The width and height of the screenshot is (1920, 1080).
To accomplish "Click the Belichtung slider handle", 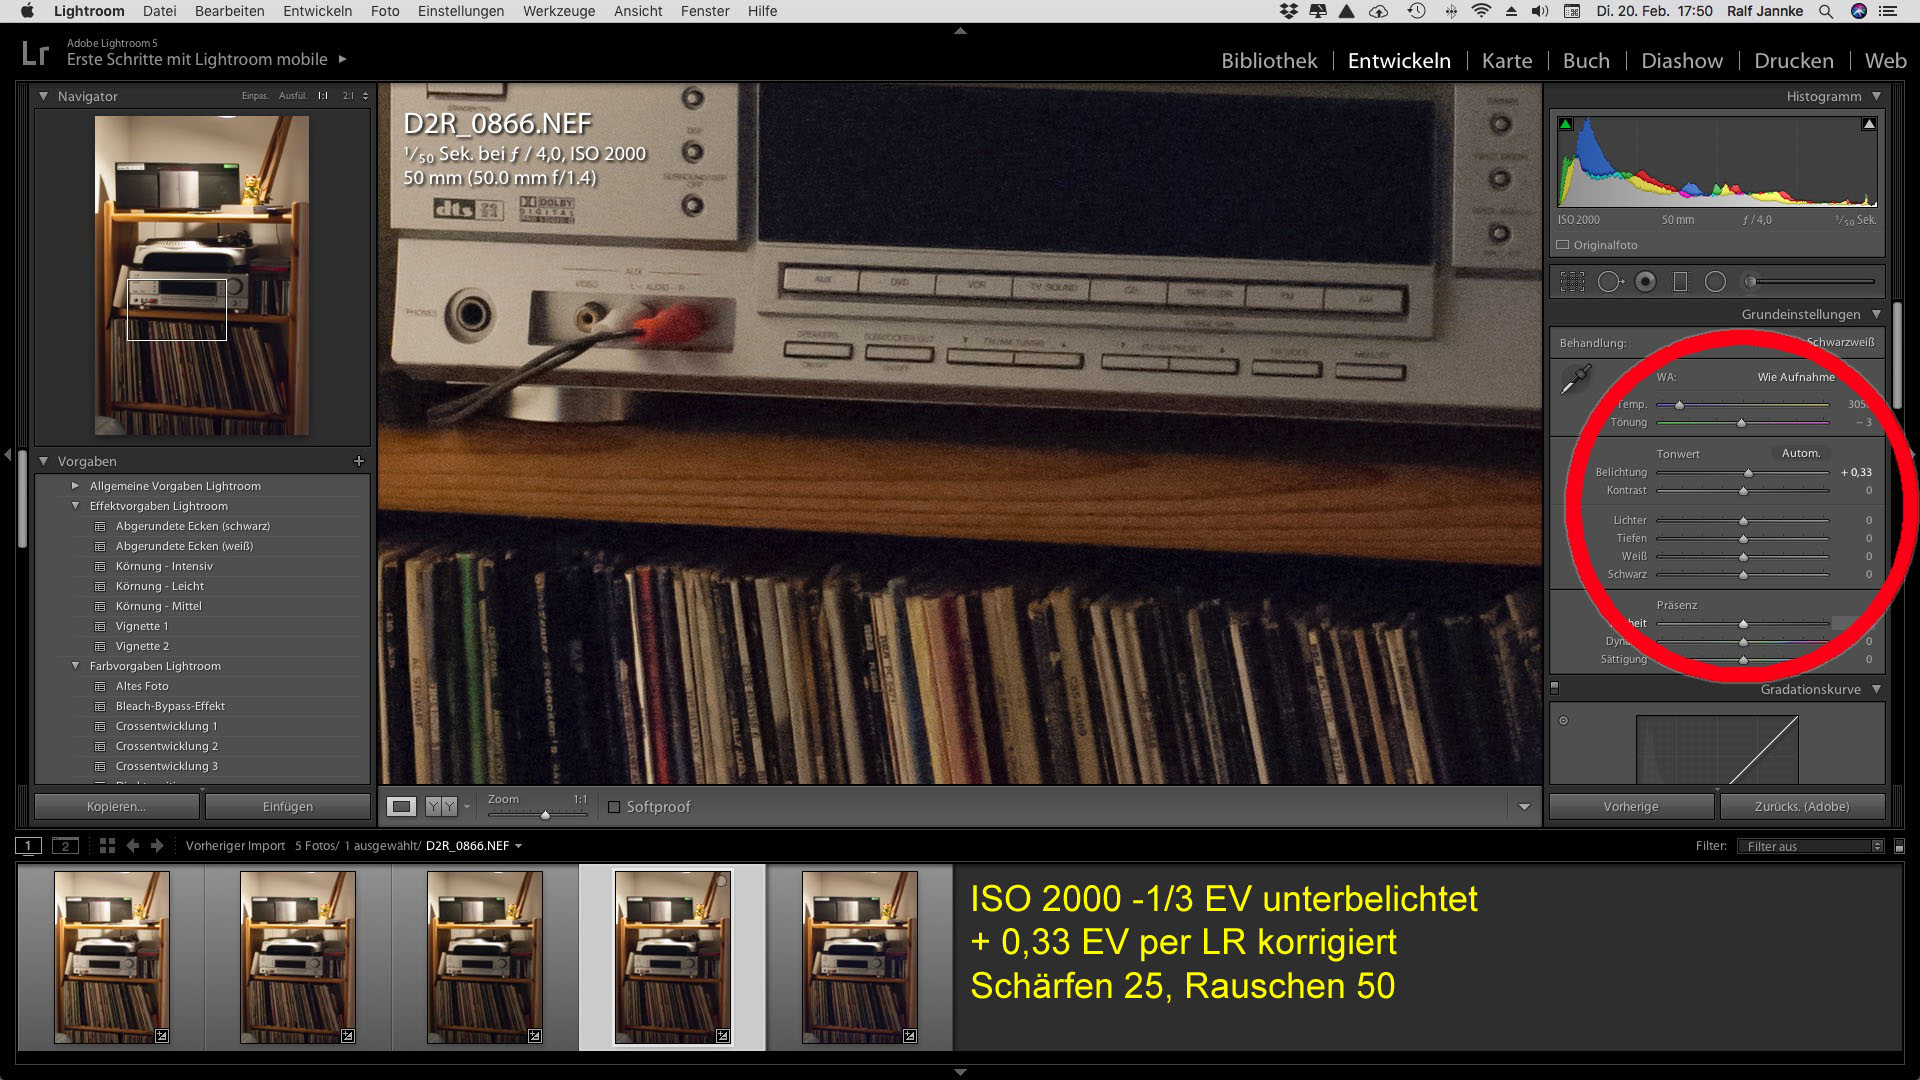I will coord(1748,473).
